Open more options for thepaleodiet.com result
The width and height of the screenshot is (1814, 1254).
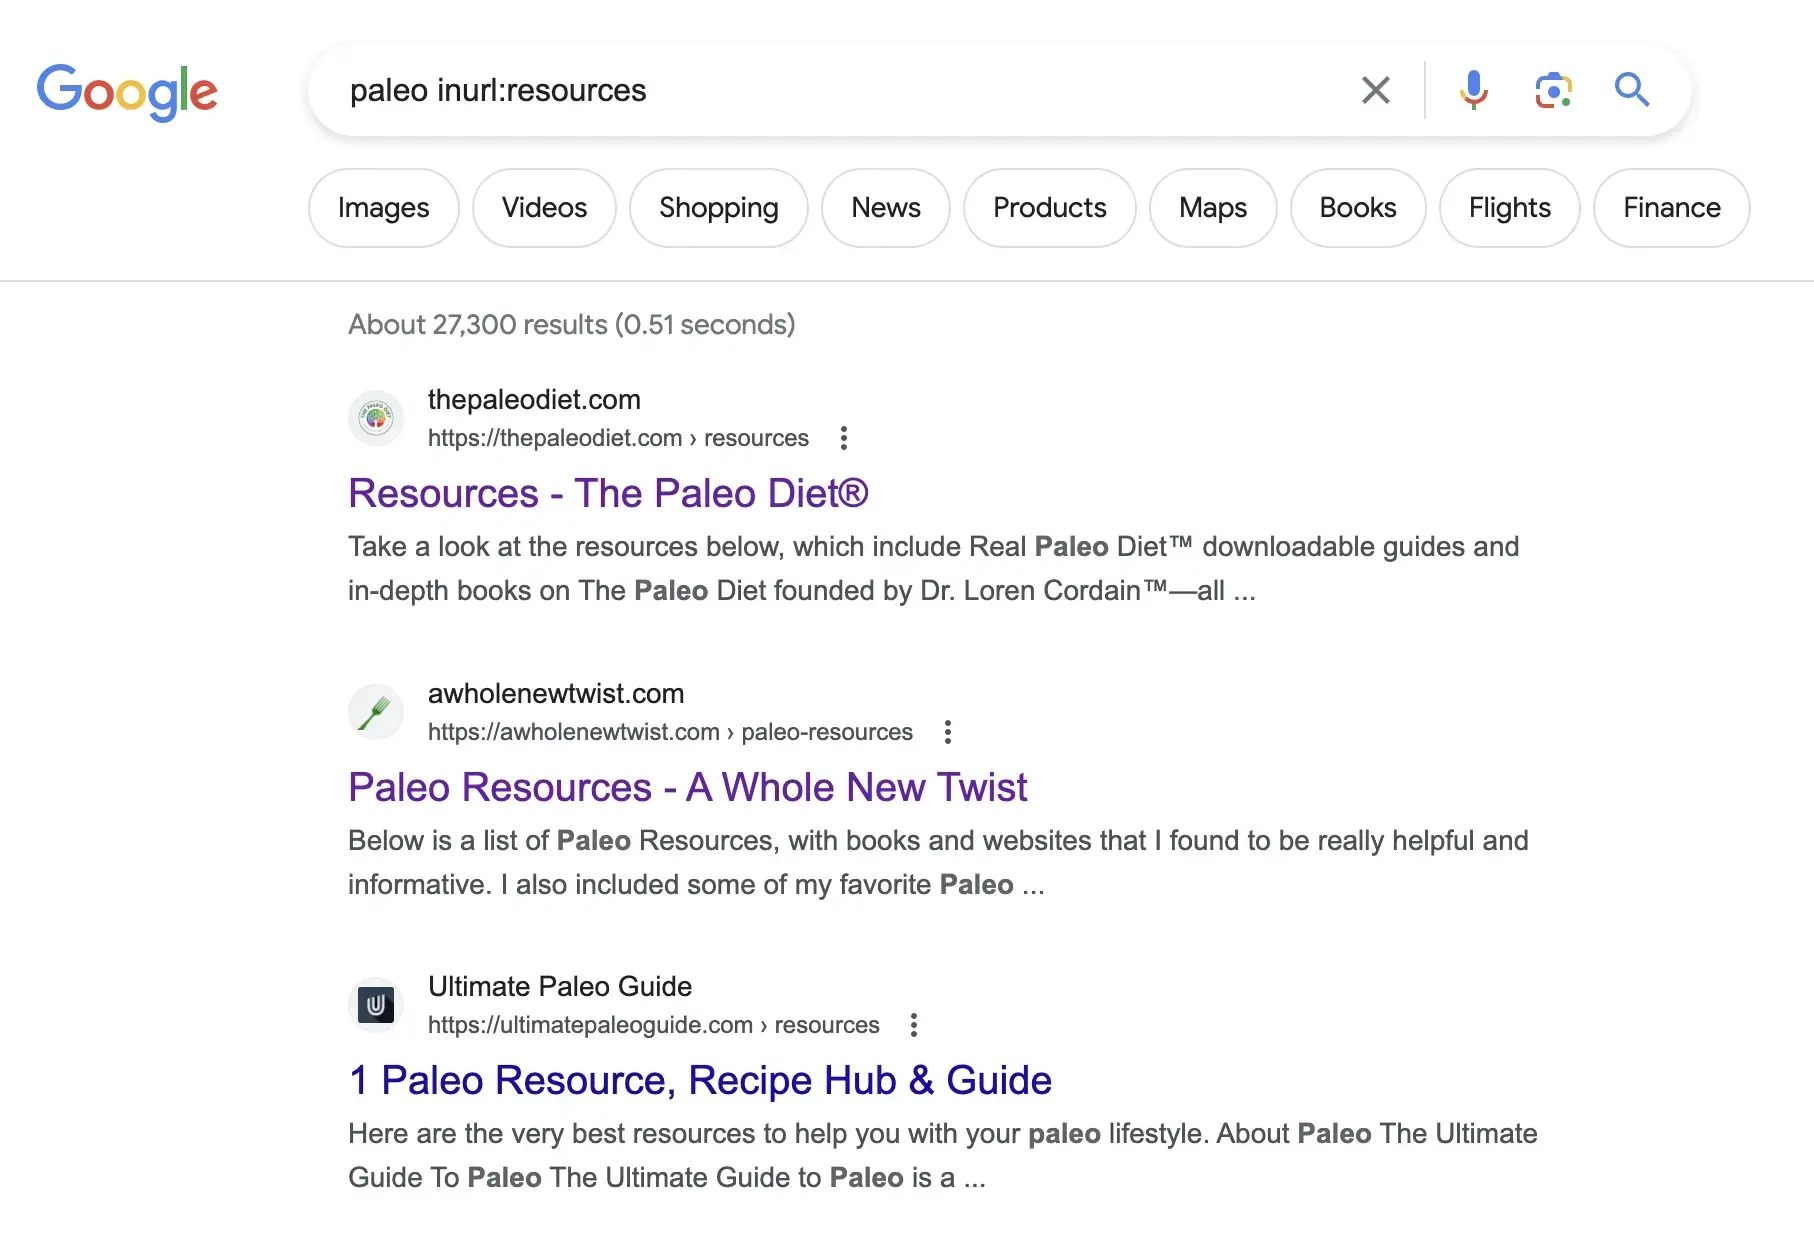[844, 438]
